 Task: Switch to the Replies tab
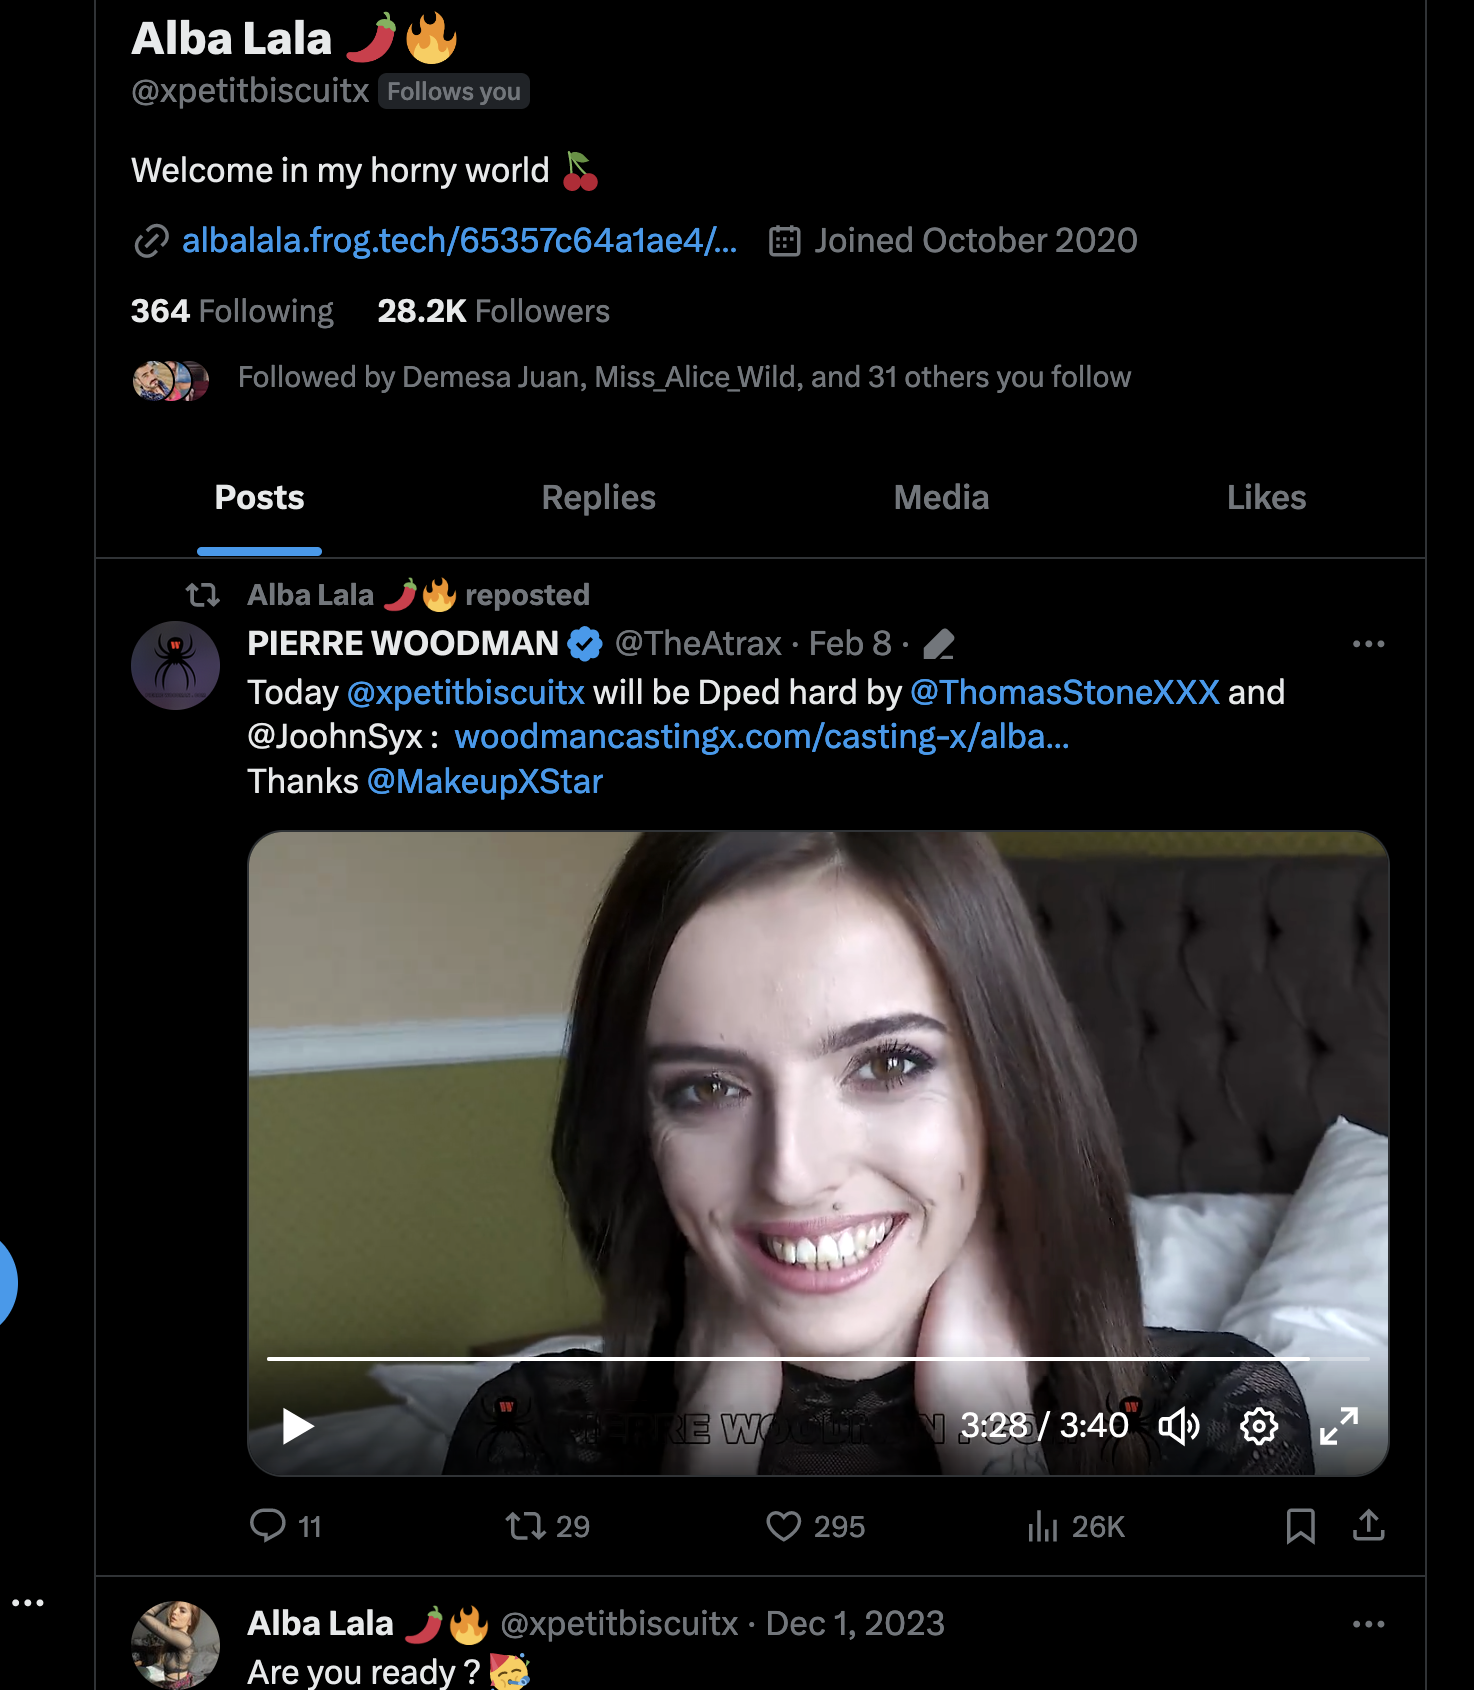[x=598, y=498]
